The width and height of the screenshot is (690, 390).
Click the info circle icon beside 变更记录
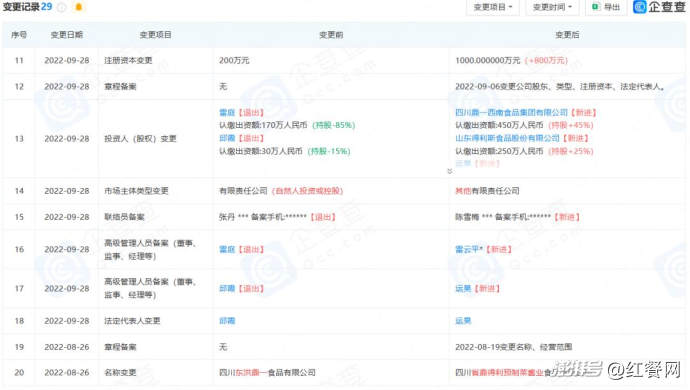[x=62, y=7]
